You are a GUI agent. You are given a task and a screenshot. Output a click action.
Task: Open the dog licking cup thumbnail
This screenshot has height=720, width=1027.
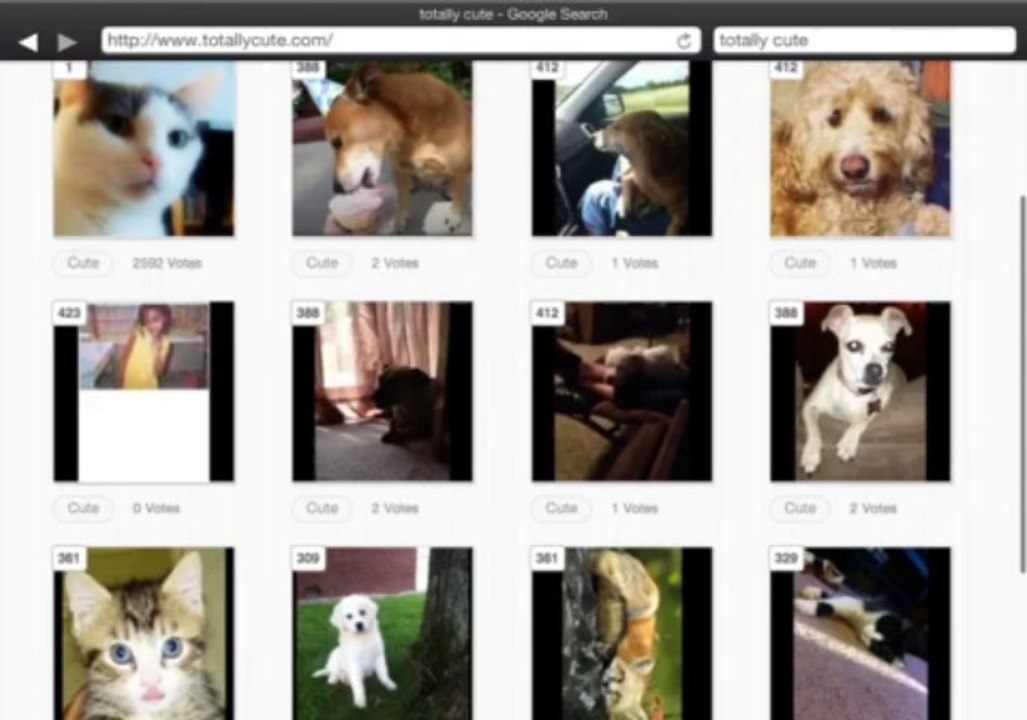click(382, 149)
